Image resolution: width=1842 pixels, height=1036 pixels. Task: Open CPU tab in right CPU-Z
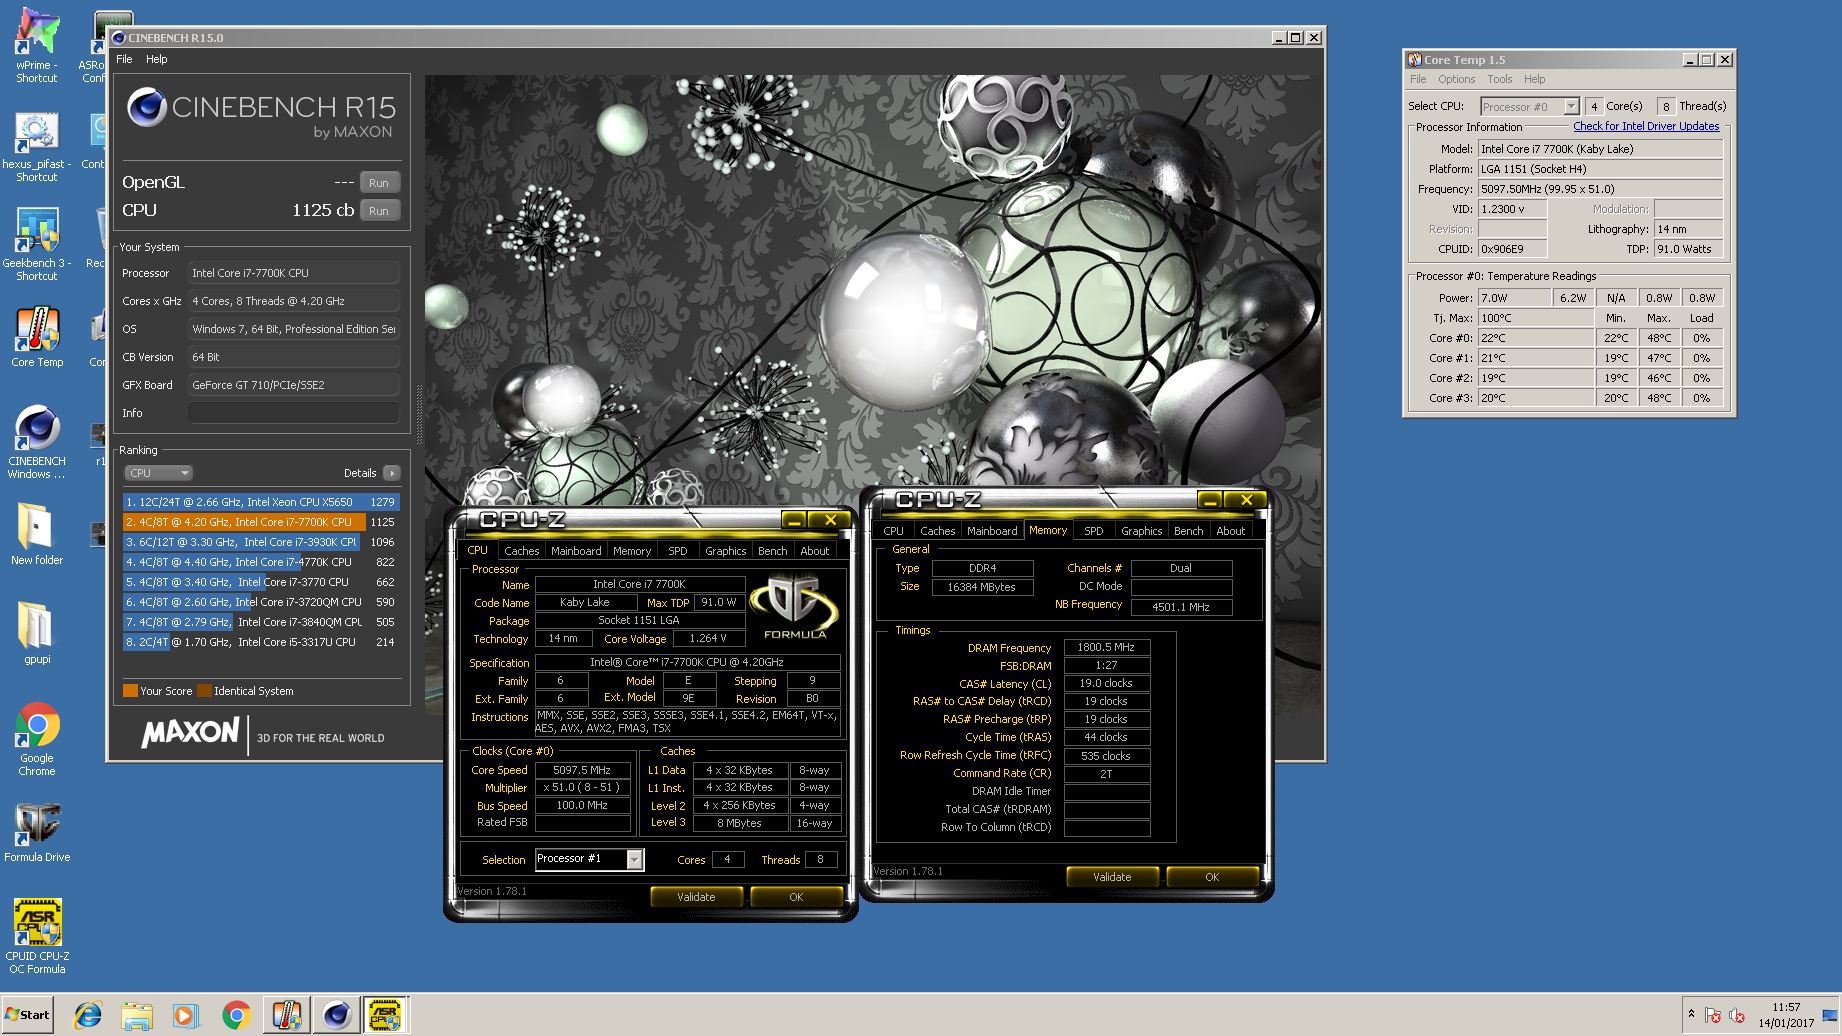click(894, 531)
